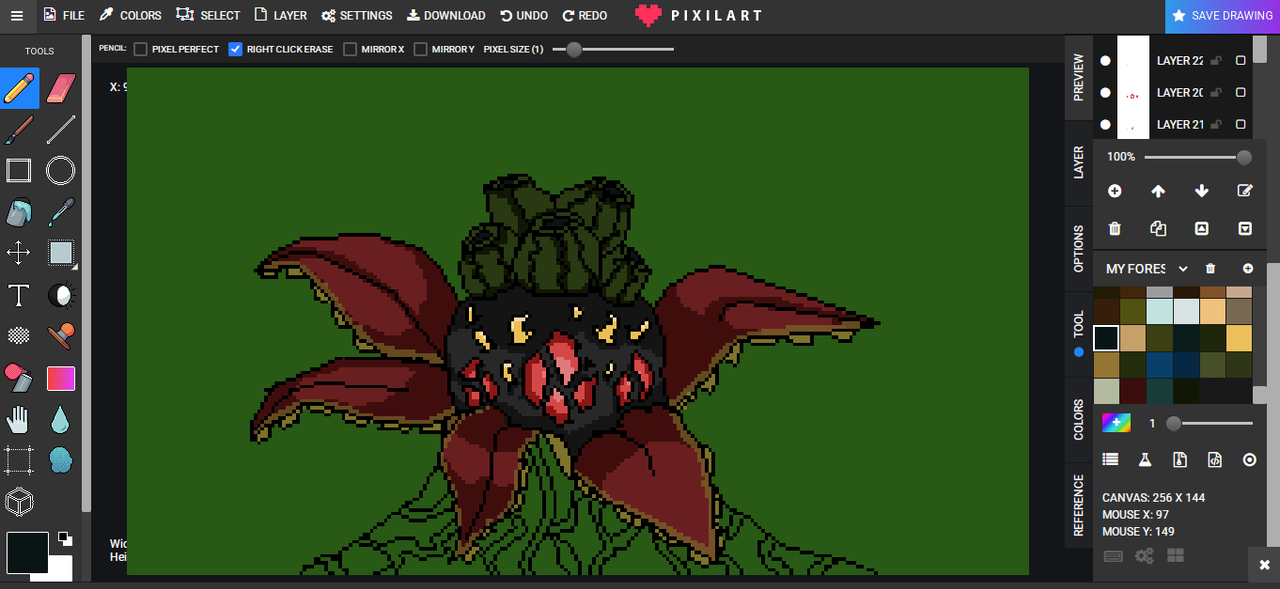Open the File menu
The height and width of the screenshot is (589, 1280).
tap(64, 16)
